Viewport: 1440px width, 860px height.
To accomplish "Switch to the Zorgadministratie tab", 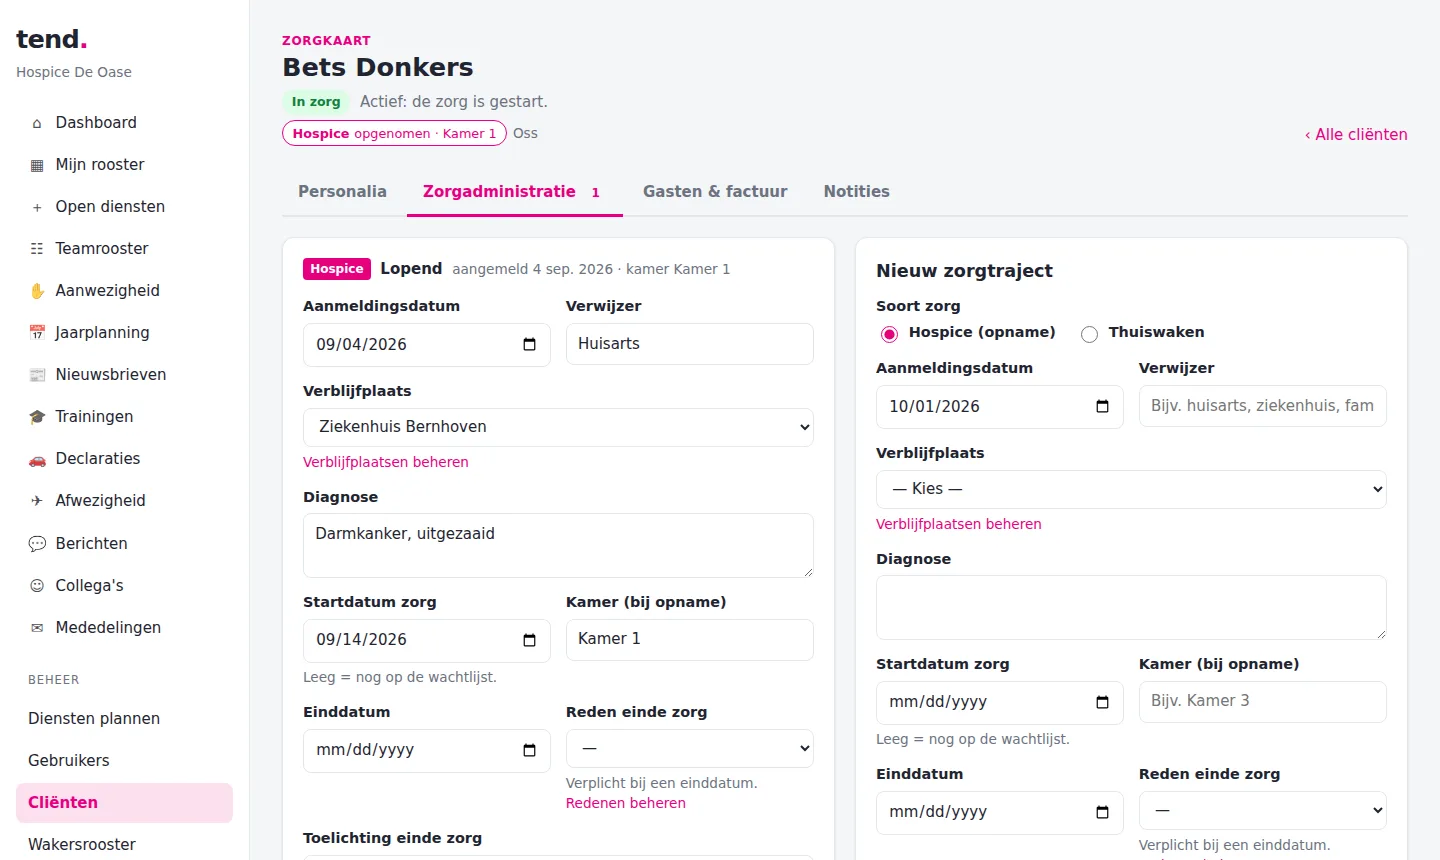I will click(x=514, y=191).
